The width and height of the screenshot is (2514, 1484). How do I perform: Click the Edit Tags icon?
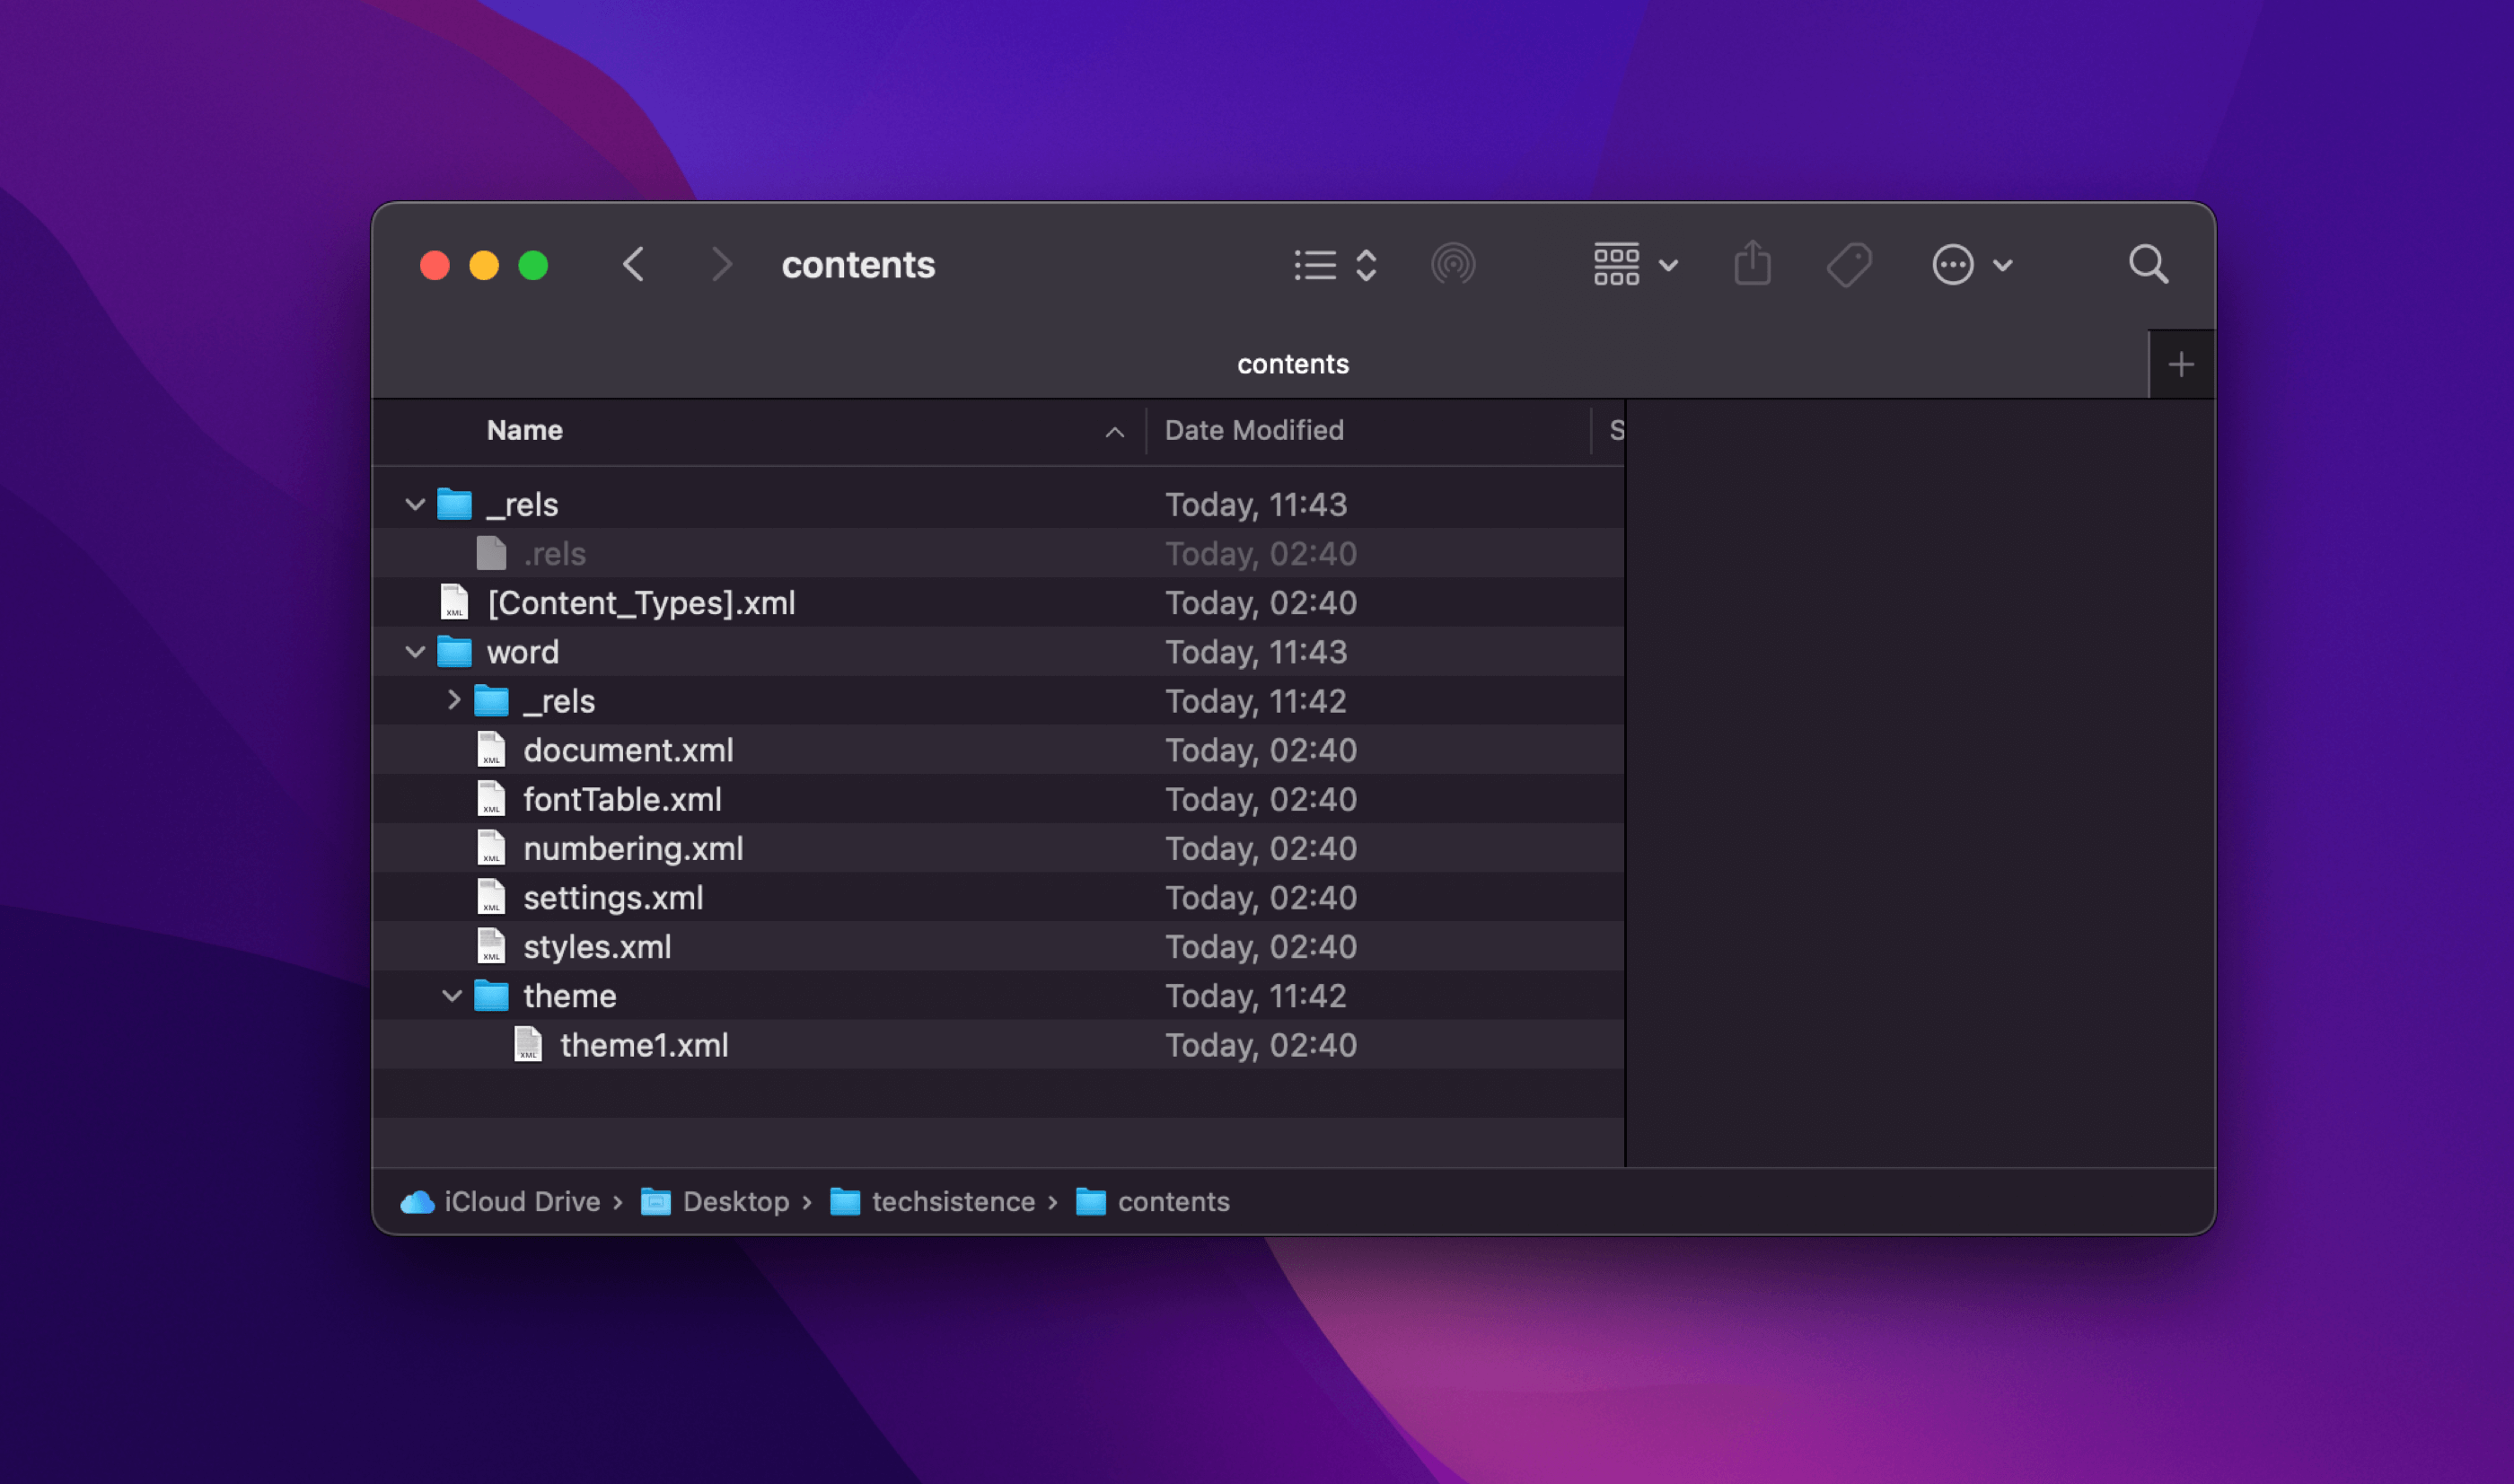[x=1849, y=265]
